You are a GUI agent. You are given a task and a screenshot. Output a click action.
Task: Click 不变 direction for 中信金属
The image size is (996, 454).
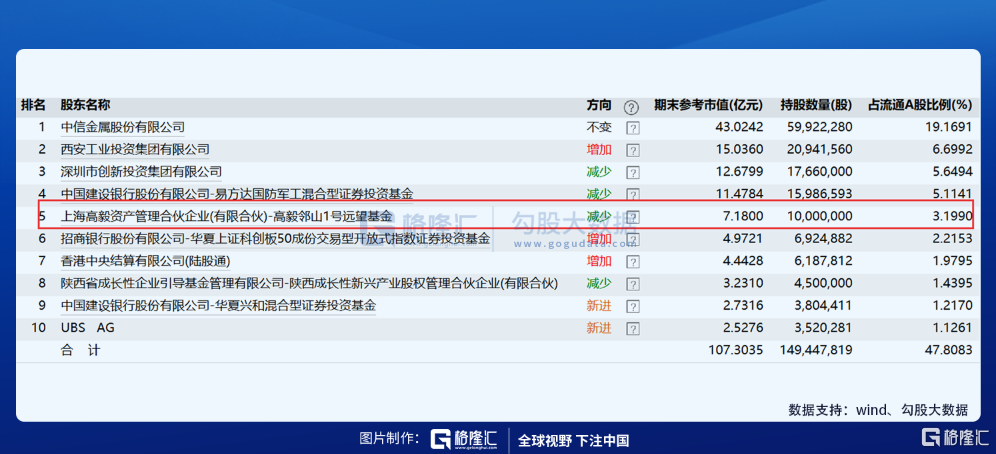click(x=599, y=127)
